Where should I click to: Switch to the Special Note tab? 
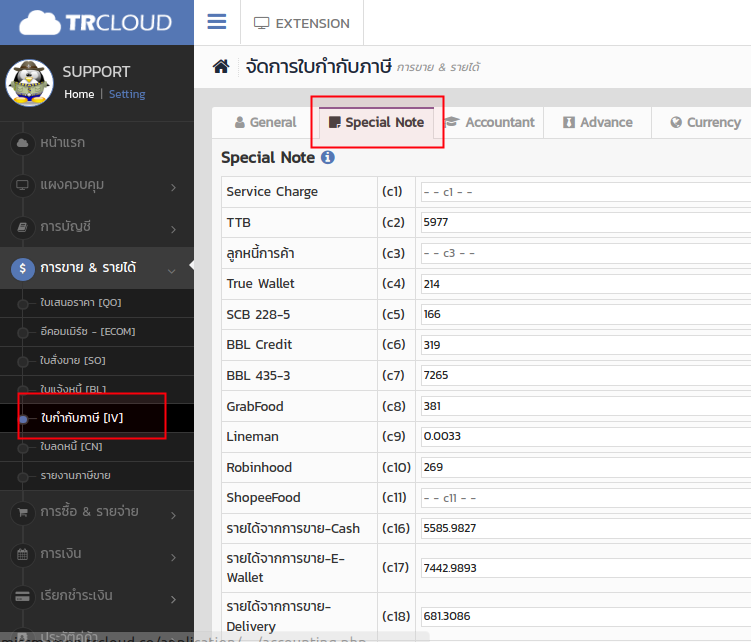point(376,123)
